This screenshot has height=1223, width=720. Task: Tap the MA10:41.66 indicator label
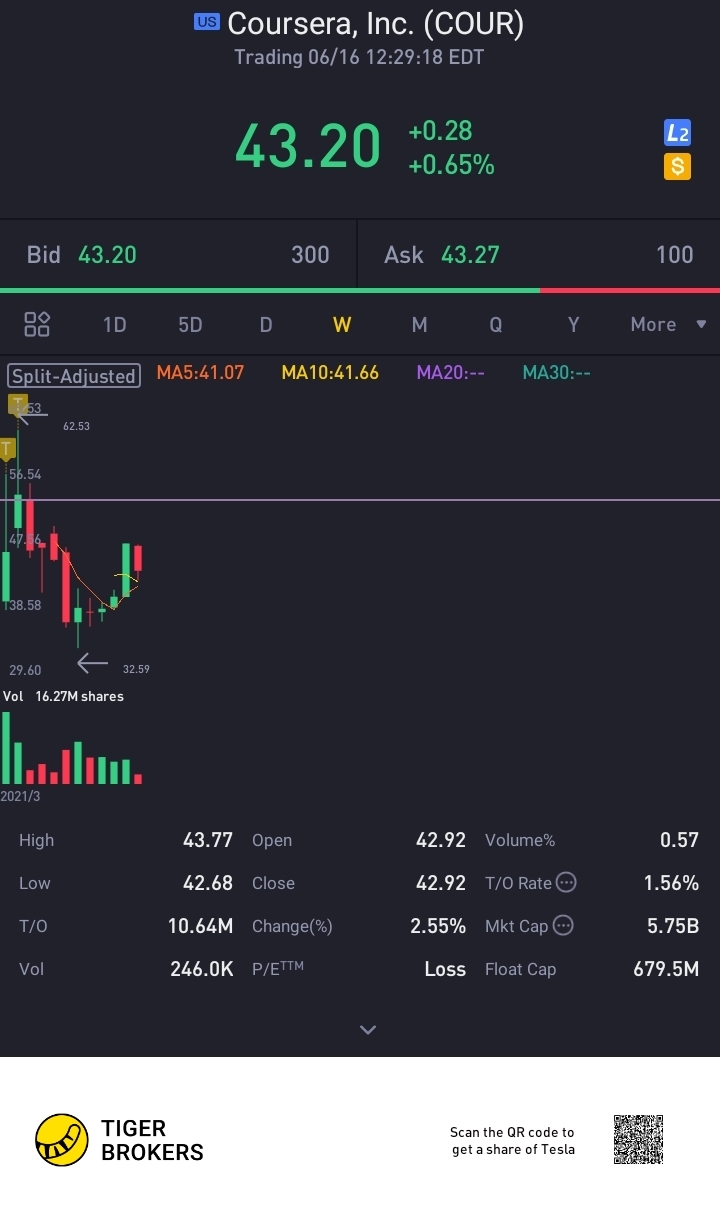coord(330,373)
